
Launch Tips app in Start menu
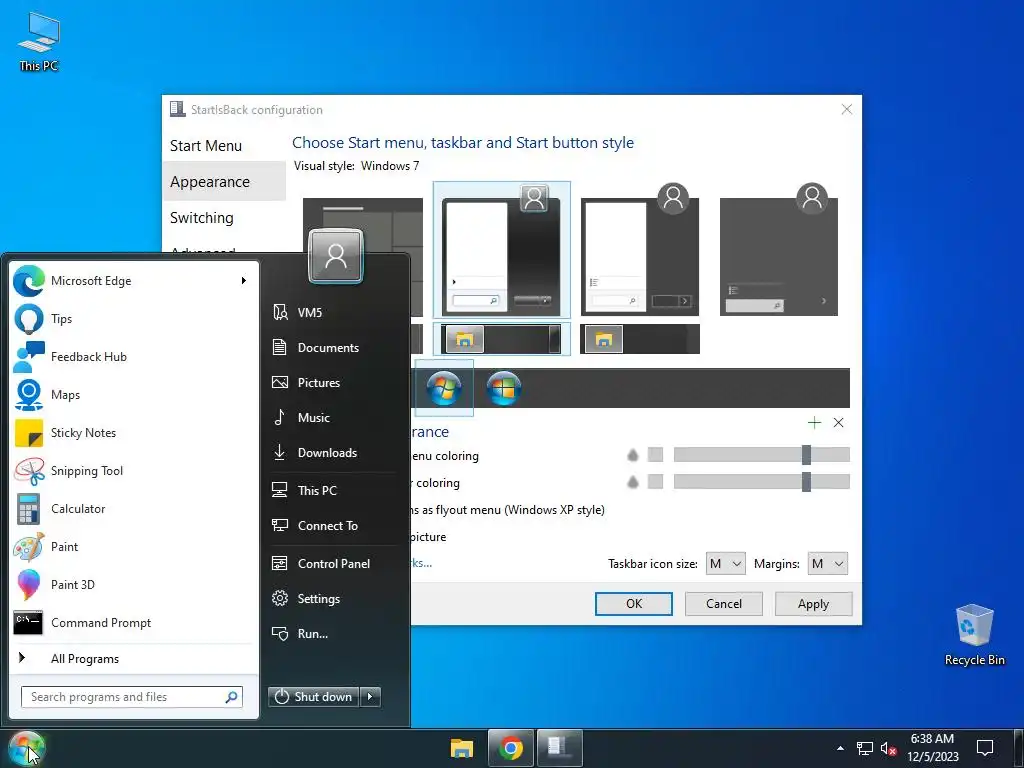click(x=131, y=319)
